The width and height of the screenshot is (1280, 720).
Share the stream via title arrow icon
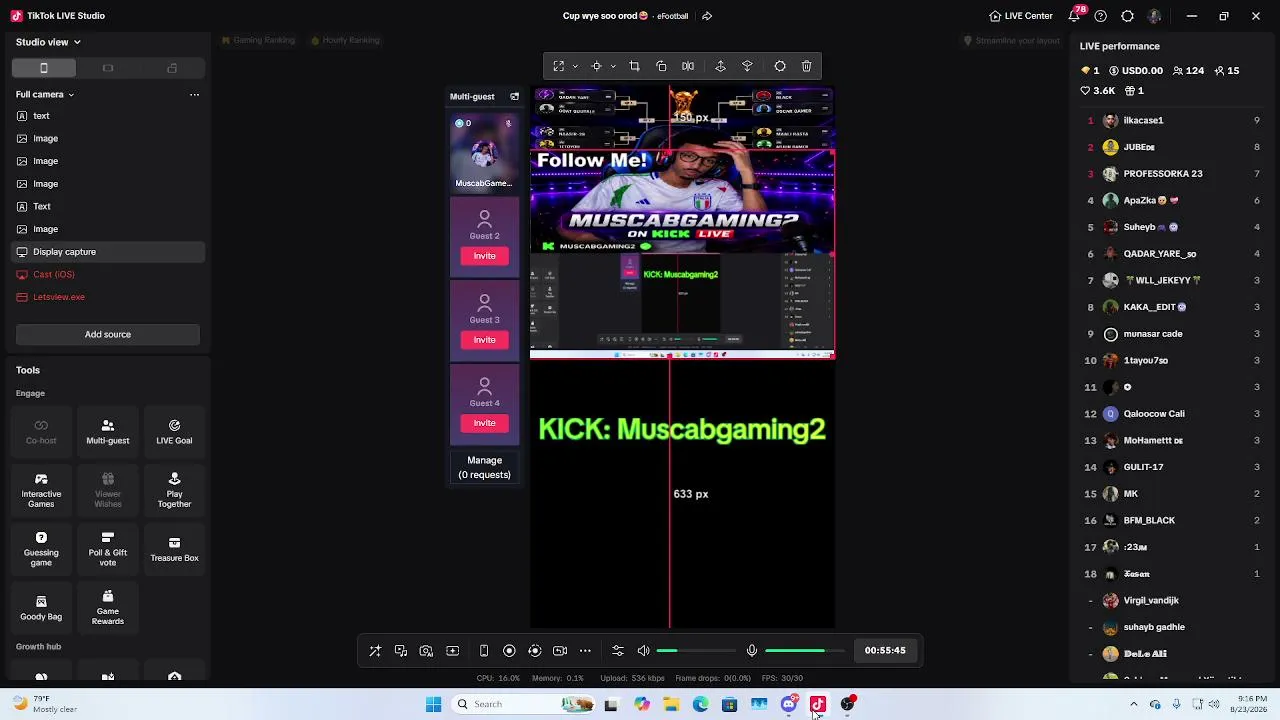(x=707, y=16)
